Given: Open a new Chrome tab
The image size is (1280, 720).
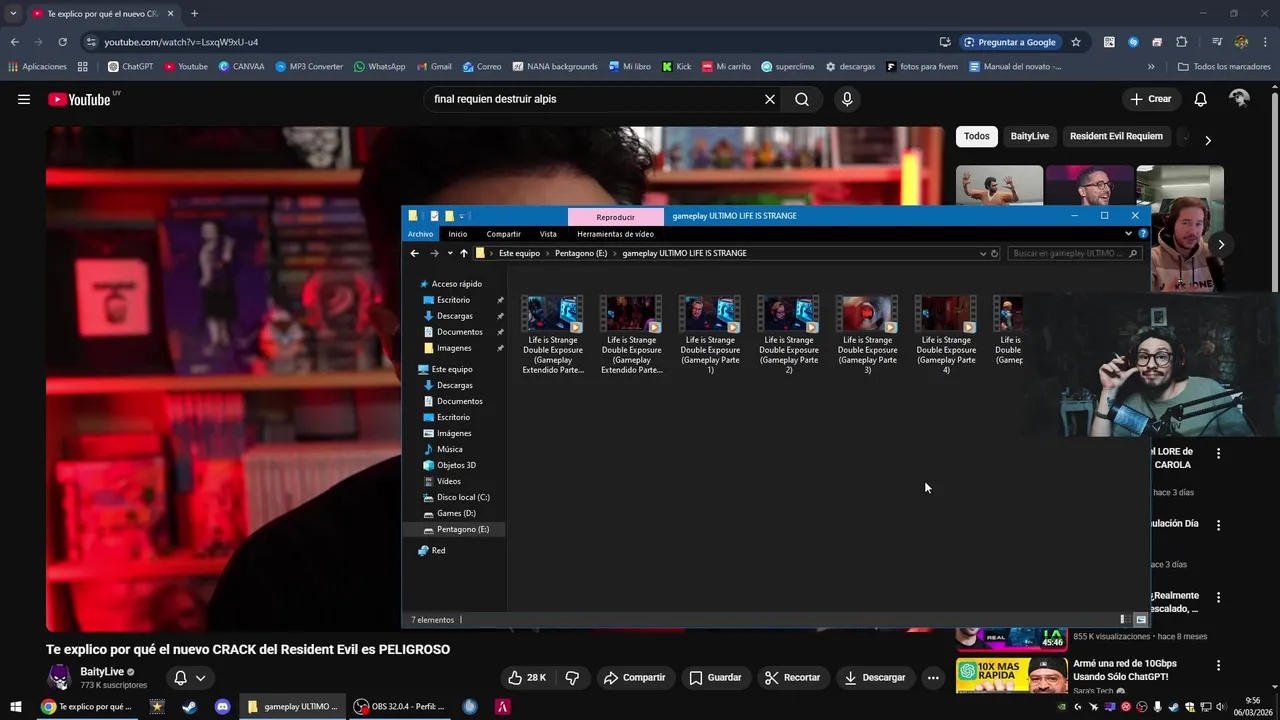Looking at the screenshot, I should coord(194,14).
